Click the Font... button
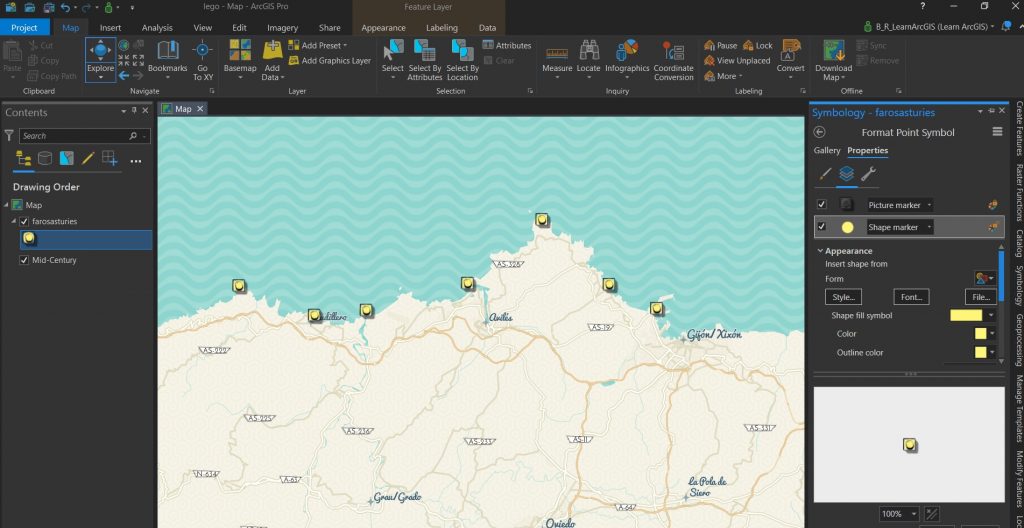The width and height of the screenshot is (1024, 528). click(x=910, y=297)
